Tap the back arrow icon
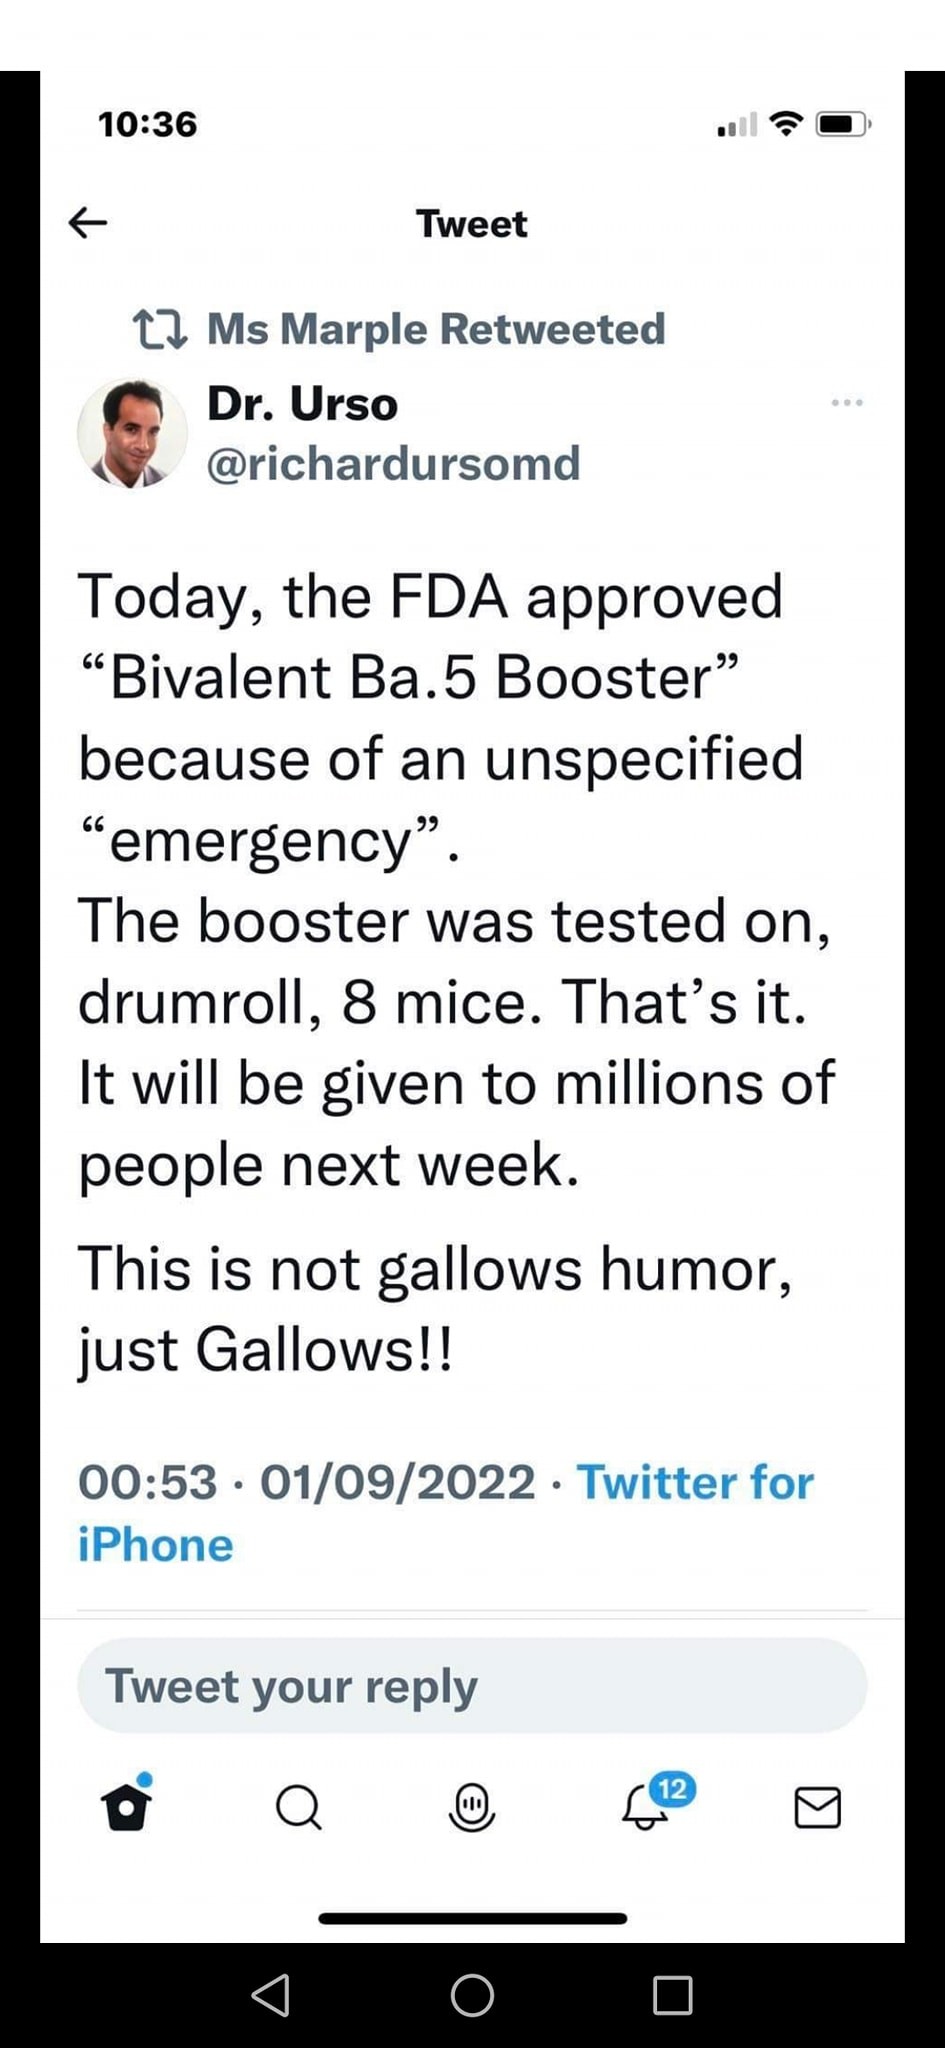The width and height of the screenshot is (945, 2048). [x=88, y=222]
